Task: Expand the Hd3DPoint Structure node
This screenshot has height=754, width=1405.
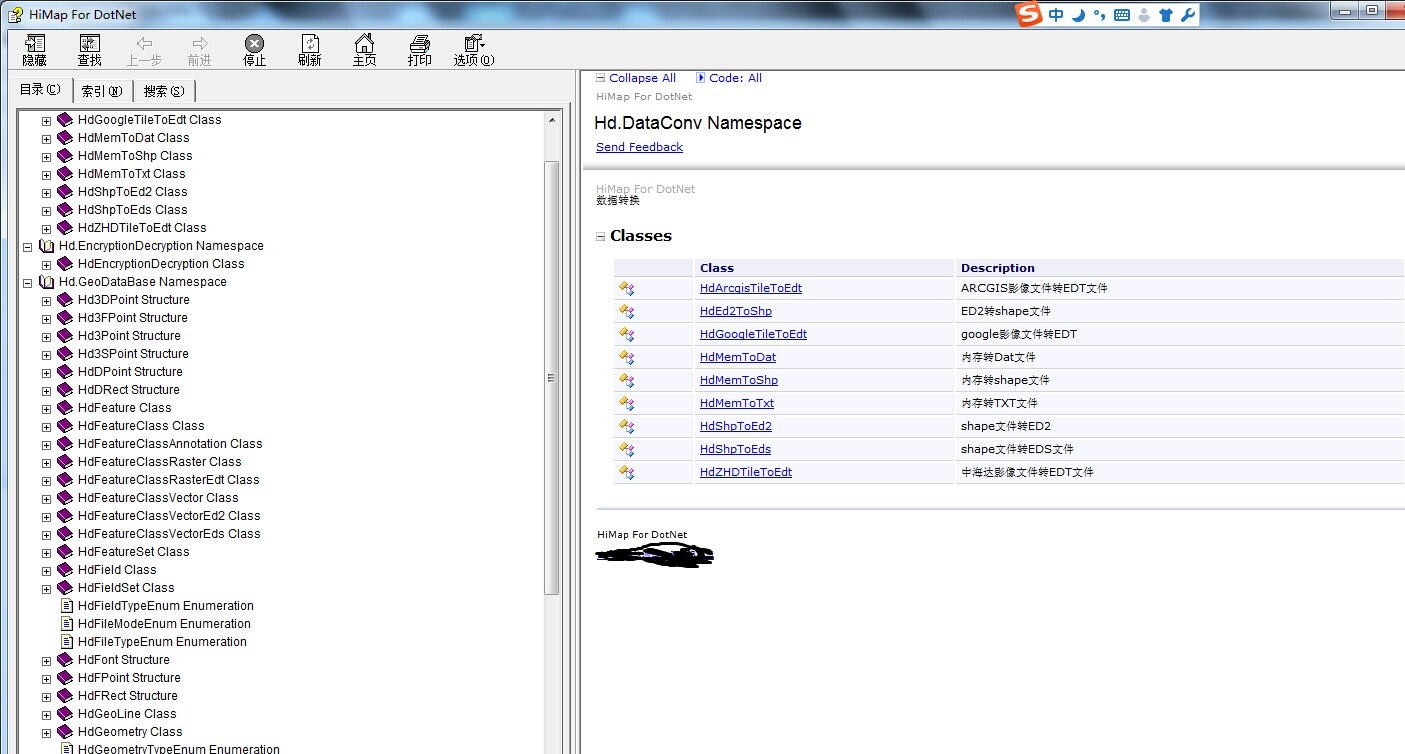Action: (46, 300)
